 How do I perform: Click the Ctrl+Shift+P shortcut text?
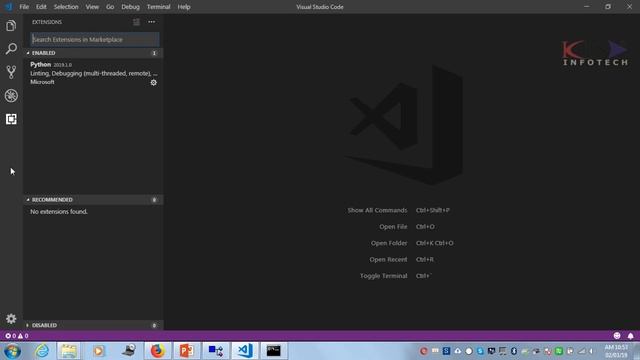[x=433, y=210]
